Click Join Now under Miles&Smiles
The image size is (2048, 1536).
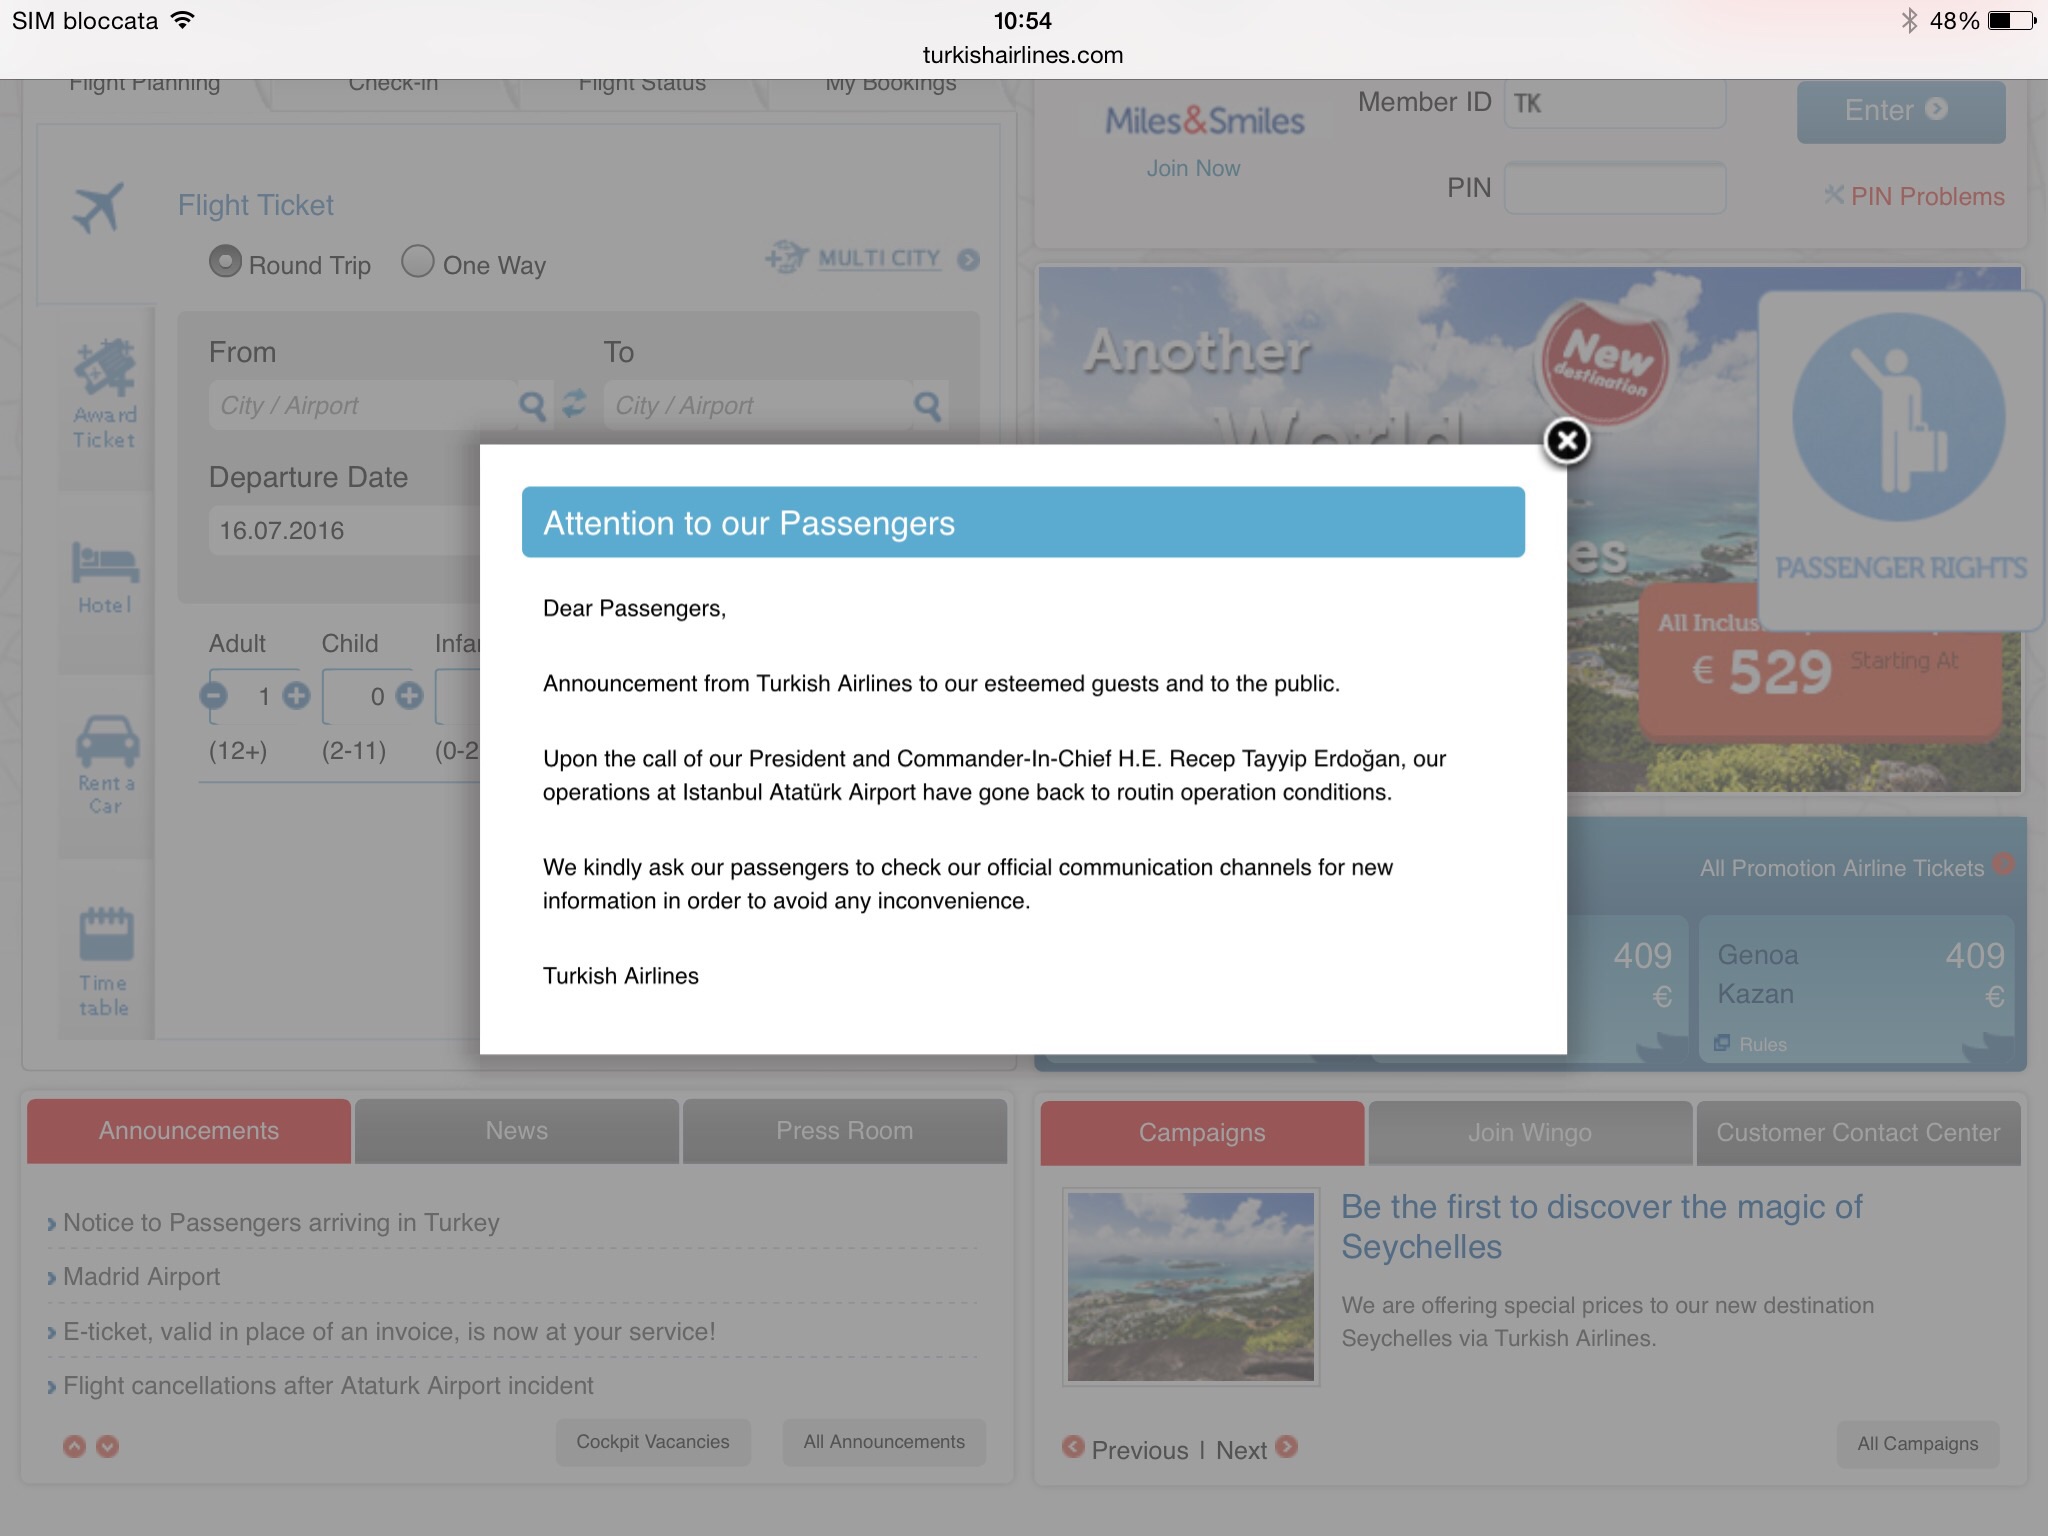click(1193, 168)
